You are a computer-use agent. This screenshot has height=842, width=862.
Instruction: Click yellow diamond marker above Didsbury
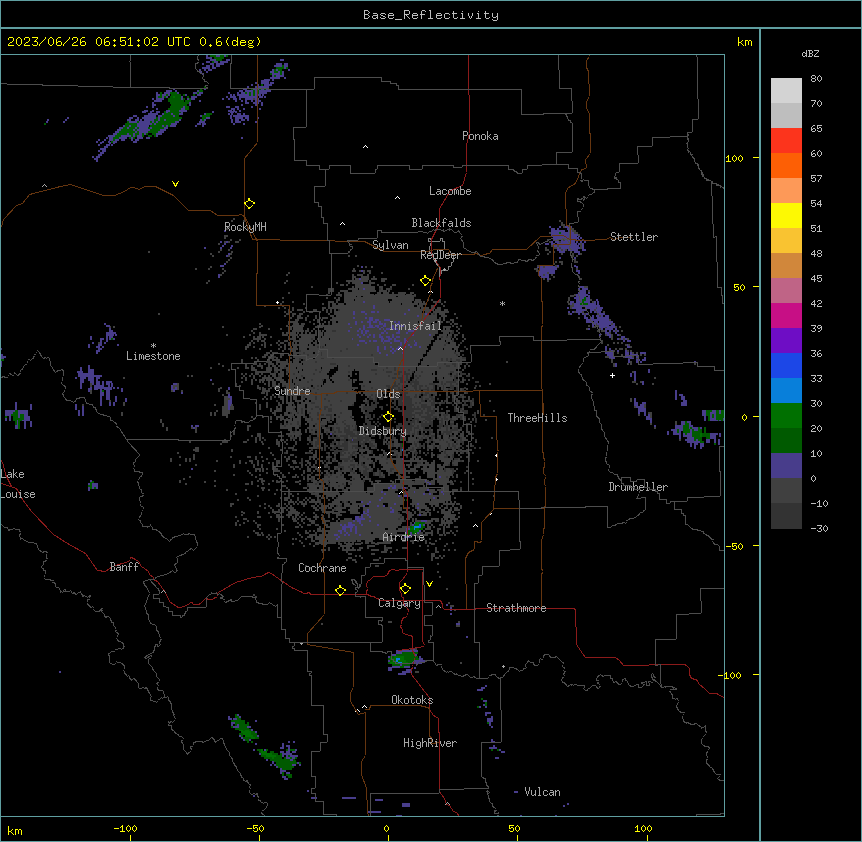[388, 417]
